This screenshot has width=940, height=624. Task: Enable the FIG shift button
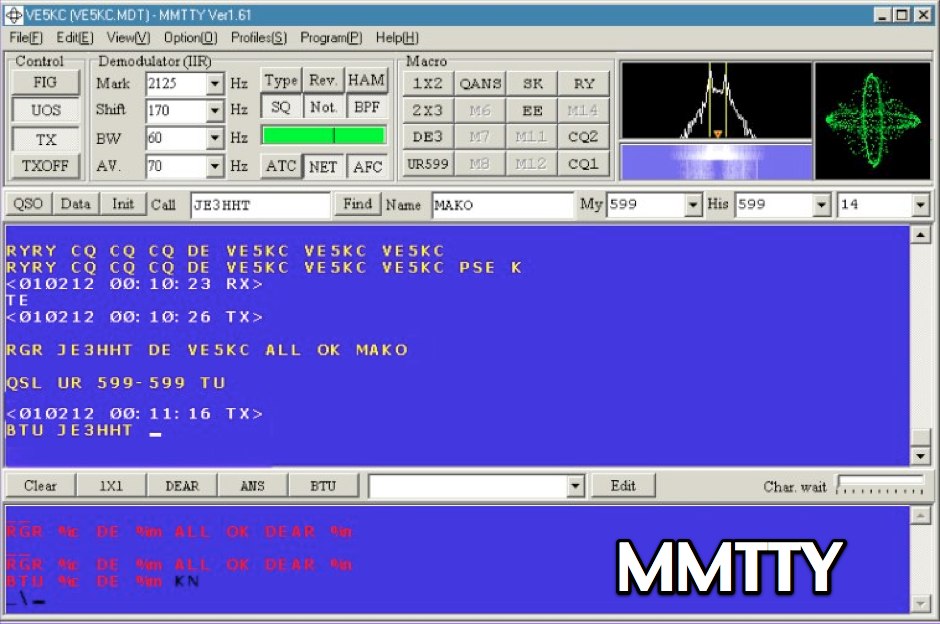(45, 83)
